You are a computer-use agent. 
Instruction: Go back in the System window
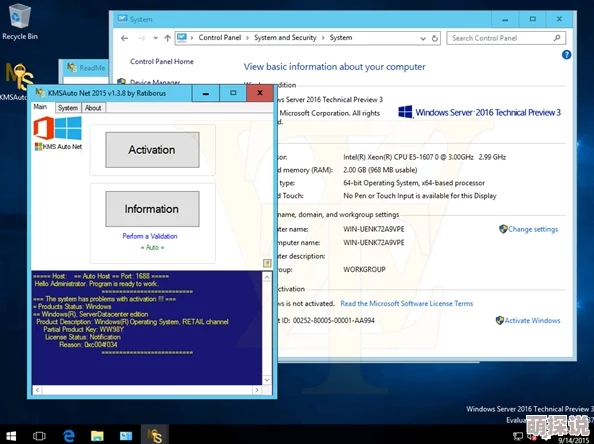tap(124, 38)
